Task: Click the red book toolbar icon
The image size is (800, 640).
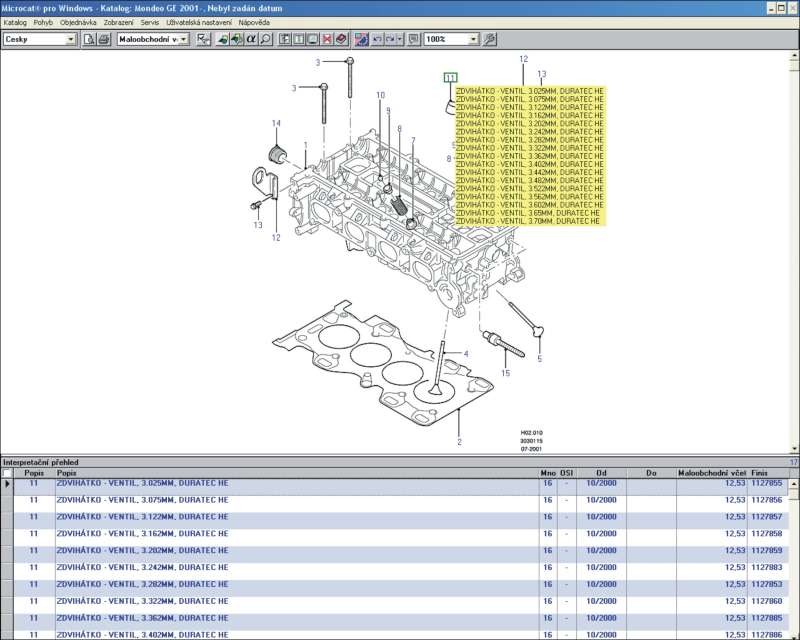Action: tap(341, 39)
